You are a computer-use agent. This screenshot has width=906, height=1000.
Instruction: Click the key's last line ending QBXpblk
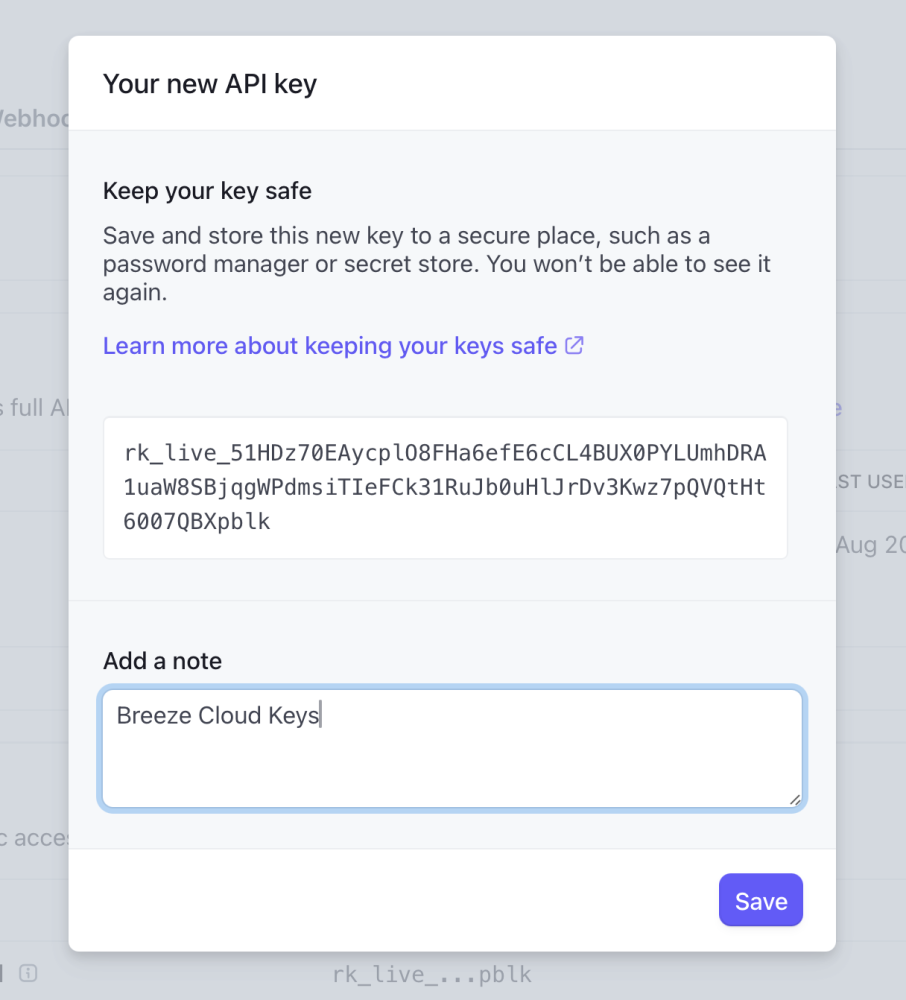tap(197, 522)
